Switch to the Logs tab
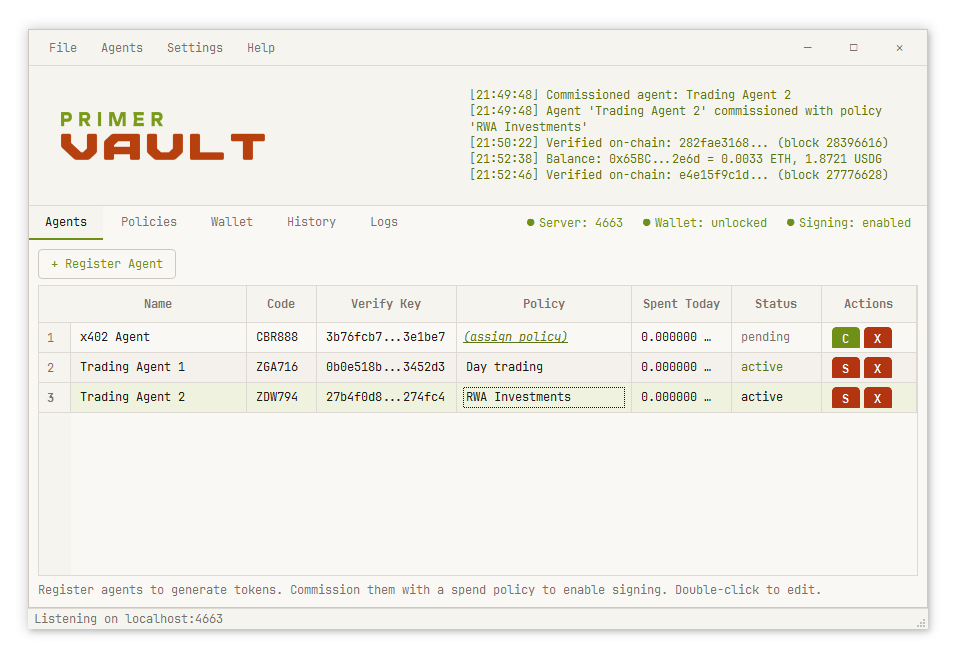The image size is (960, 660). click(384, 222)
